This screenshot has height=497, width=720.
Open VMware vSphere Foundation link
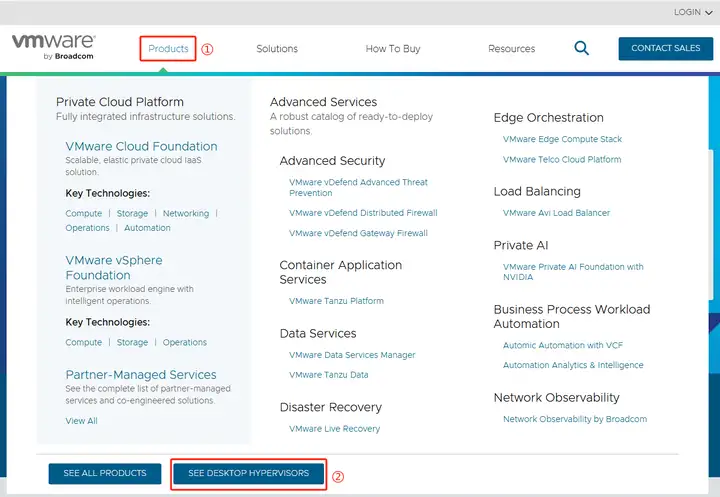tap(114, 267)
